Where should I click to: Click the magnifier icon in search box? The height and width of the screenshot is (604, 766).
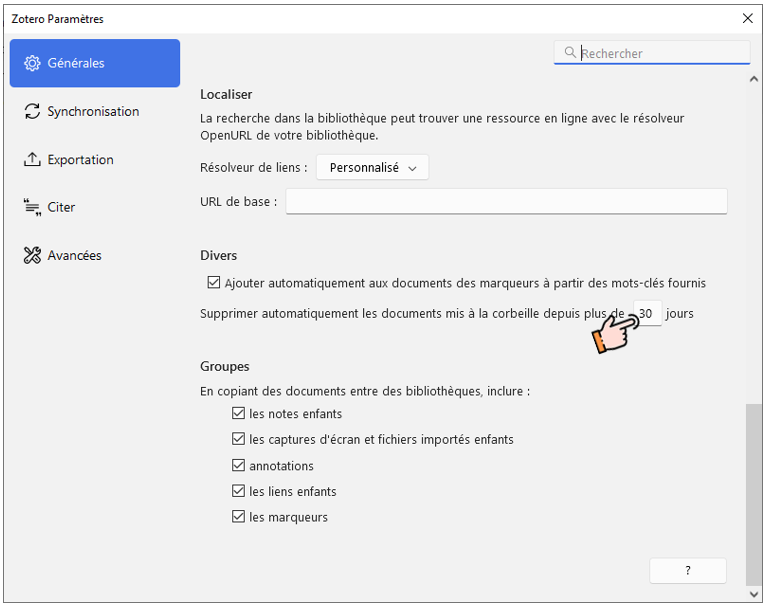point(570,52)
